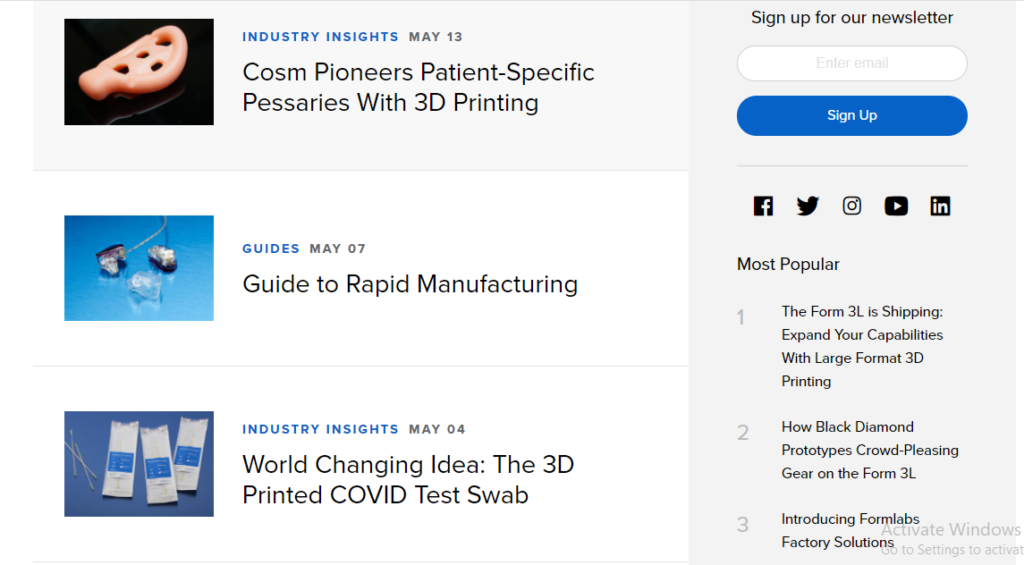Open How Black Diamond Prototypes popular post
Image resolution: width=1024 pixels, height=565 pixels.
(869, 450)
